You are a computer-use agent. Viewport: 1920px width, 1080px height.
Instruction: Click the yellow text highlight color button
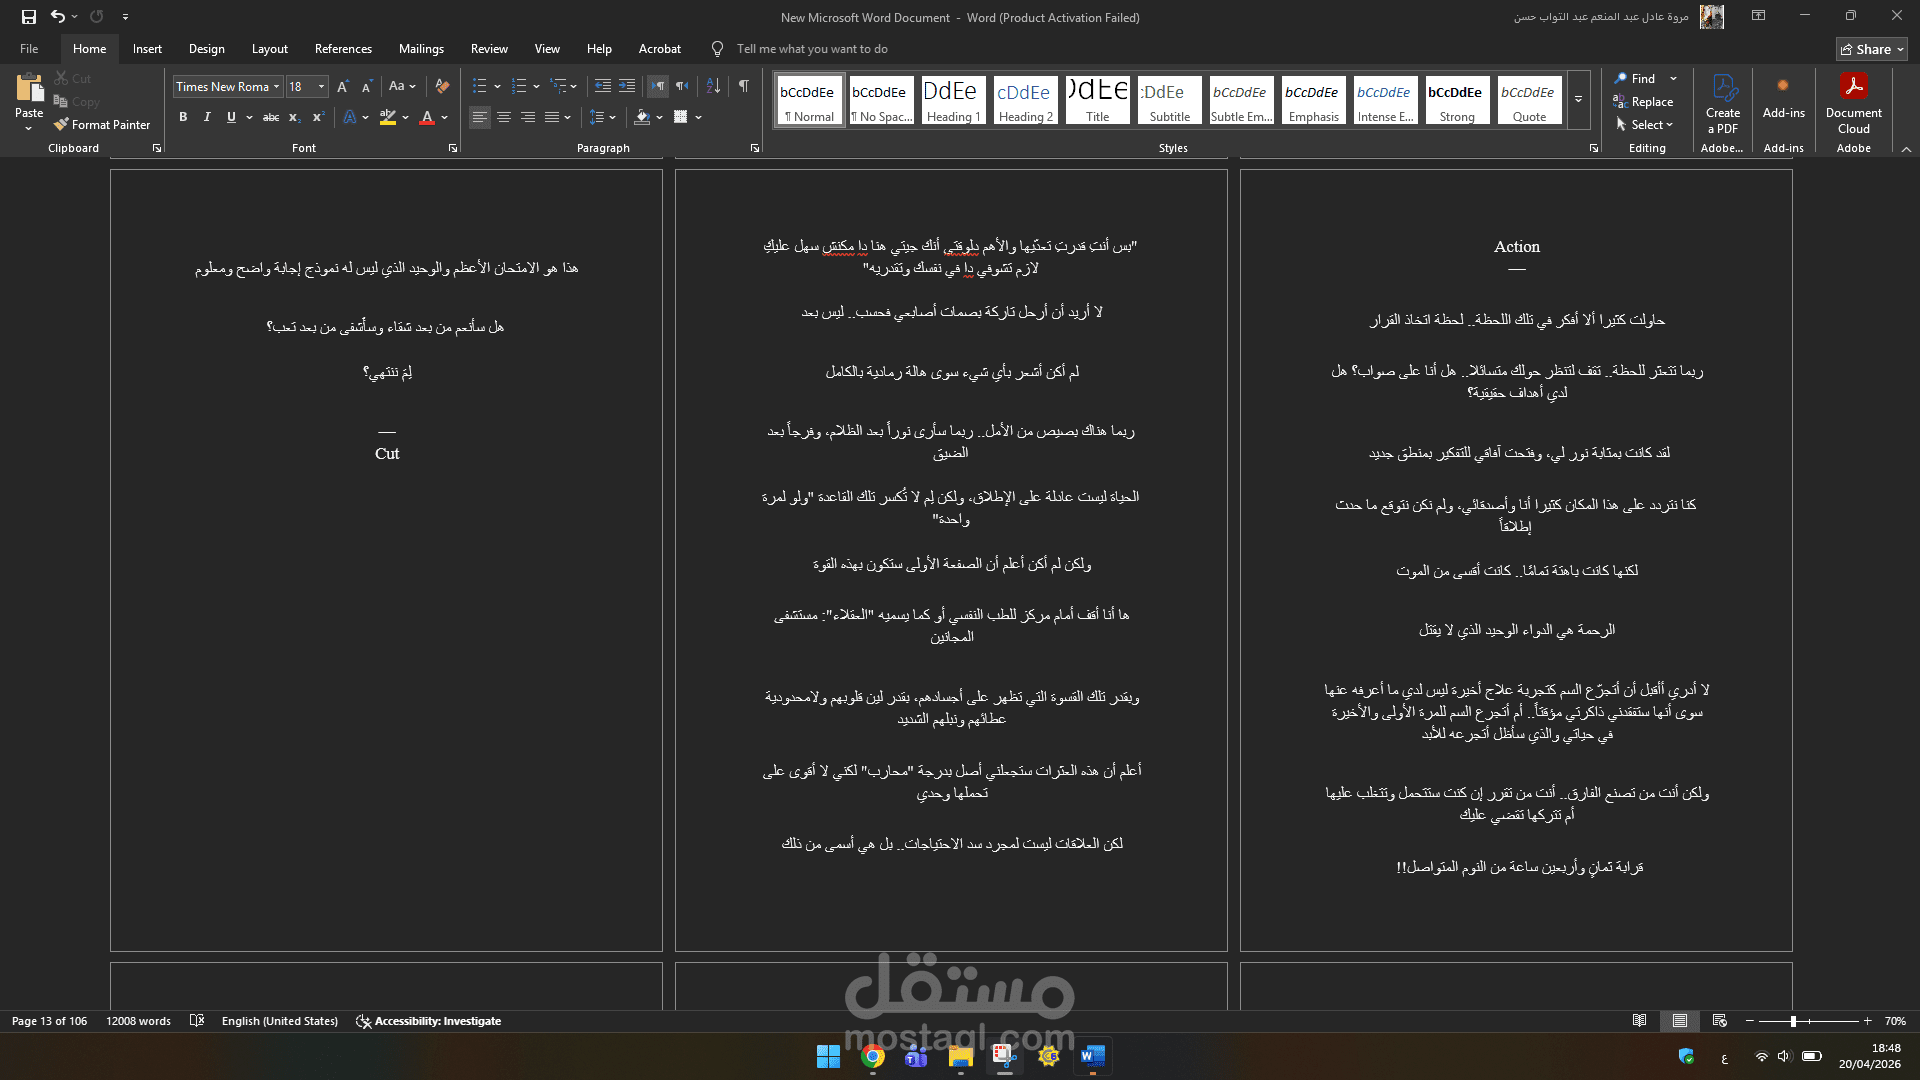click(388, 118)
